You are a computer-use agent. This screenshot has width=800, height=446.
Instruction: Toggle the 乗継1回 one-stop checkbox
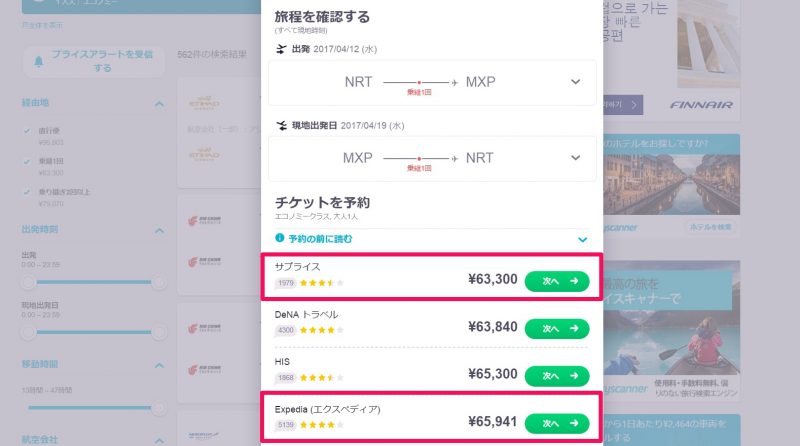[x=27, y=161]
